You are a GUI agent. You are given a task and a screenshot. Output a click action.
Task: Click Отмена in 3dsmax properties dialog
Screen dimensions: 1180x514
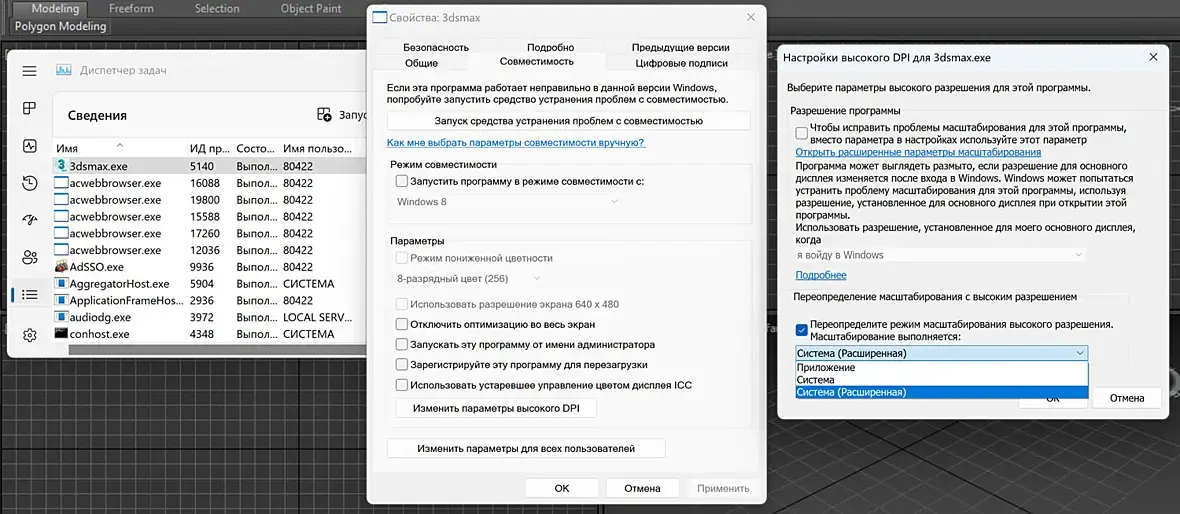tap(643, 488)
